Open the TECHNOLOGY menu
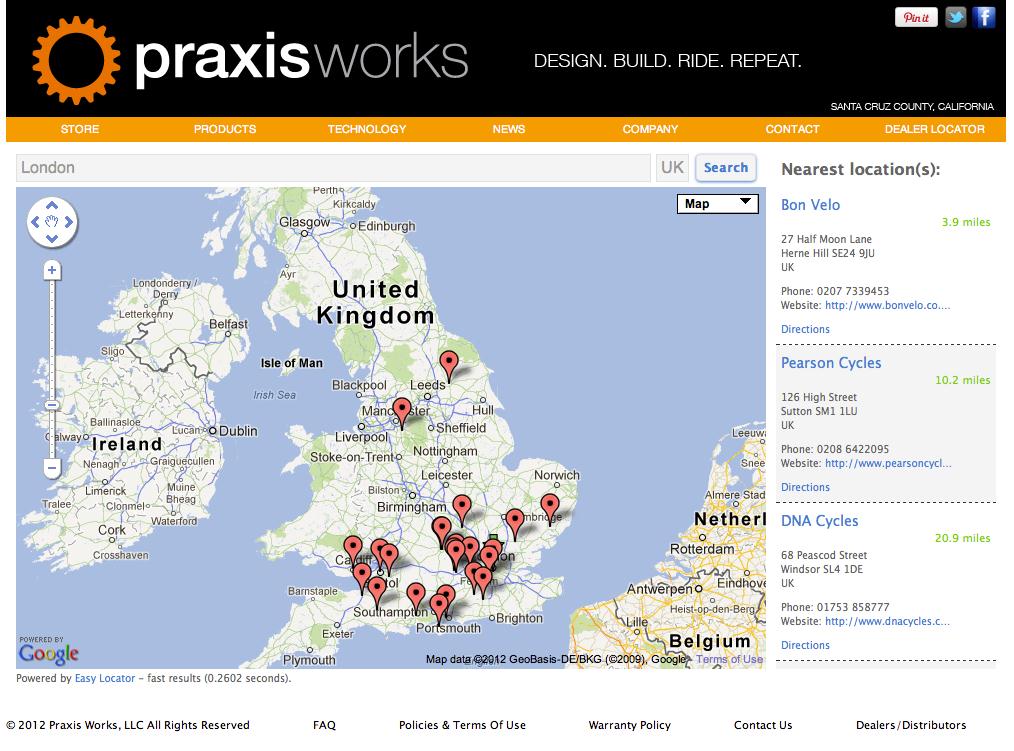The width and height of the screenshot is (1014, 751). [x=367, y=129]
